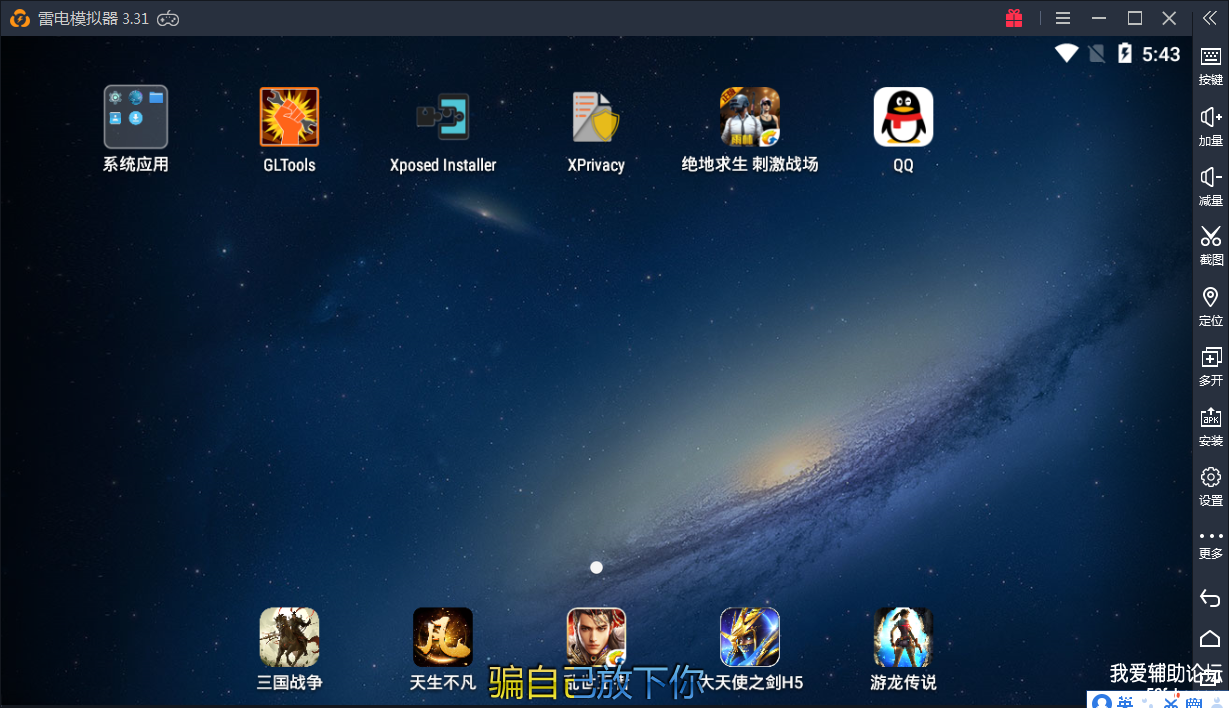This screenshot has width=1229, height=708.
Task: Open the 系统应用 folder
Action: (136, 118)
